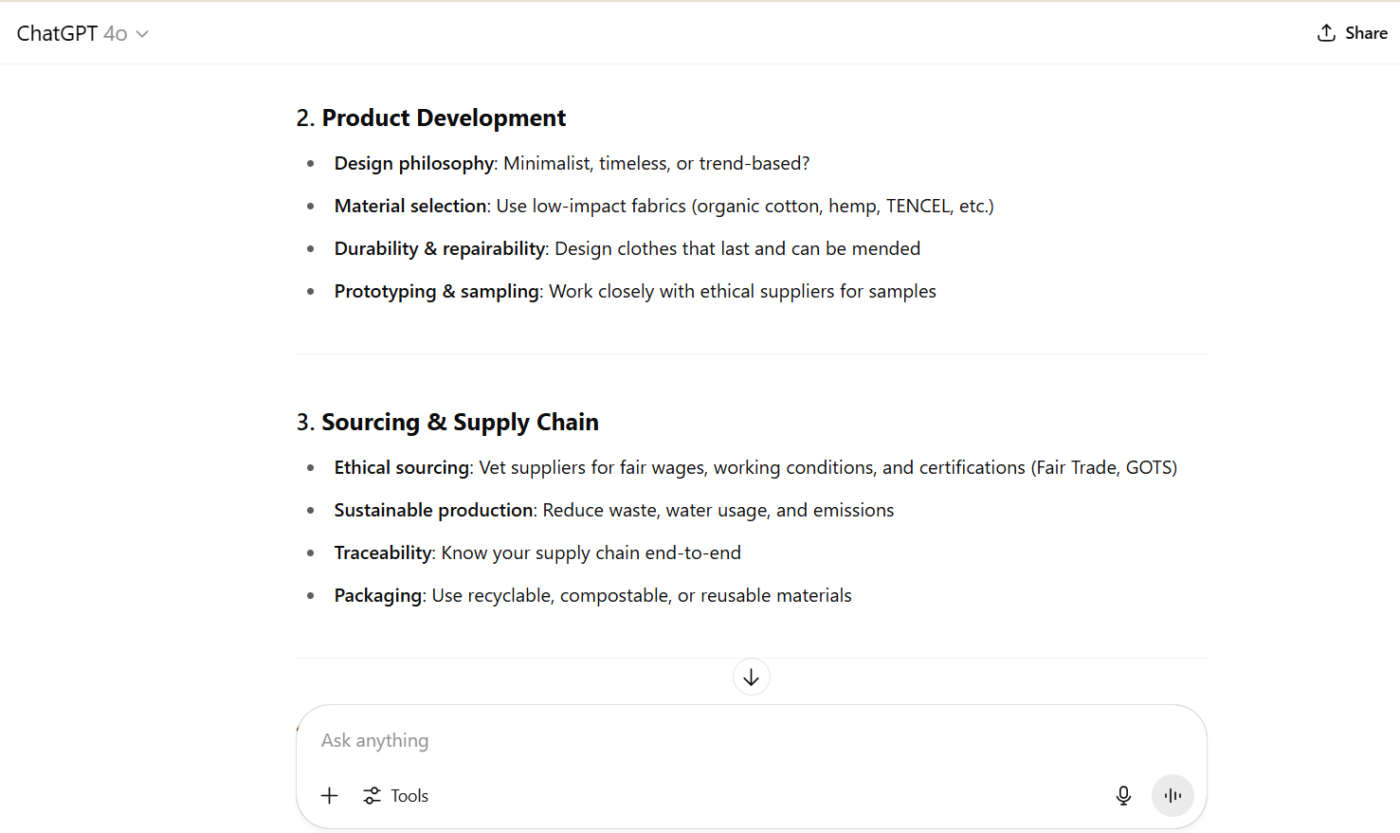The image size is (1400, 833).
Task: Click the plus icon to attach a file
Action: click(329, 795)
